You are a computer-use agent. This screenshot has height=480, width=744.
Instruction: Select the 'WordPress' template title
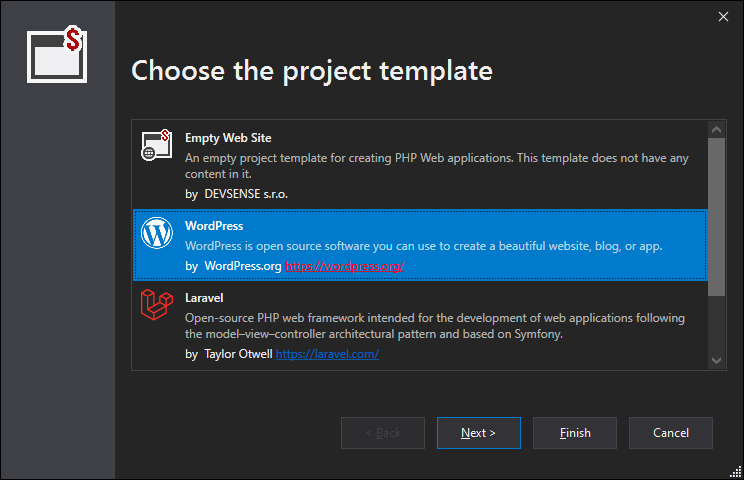coord(214,226)
